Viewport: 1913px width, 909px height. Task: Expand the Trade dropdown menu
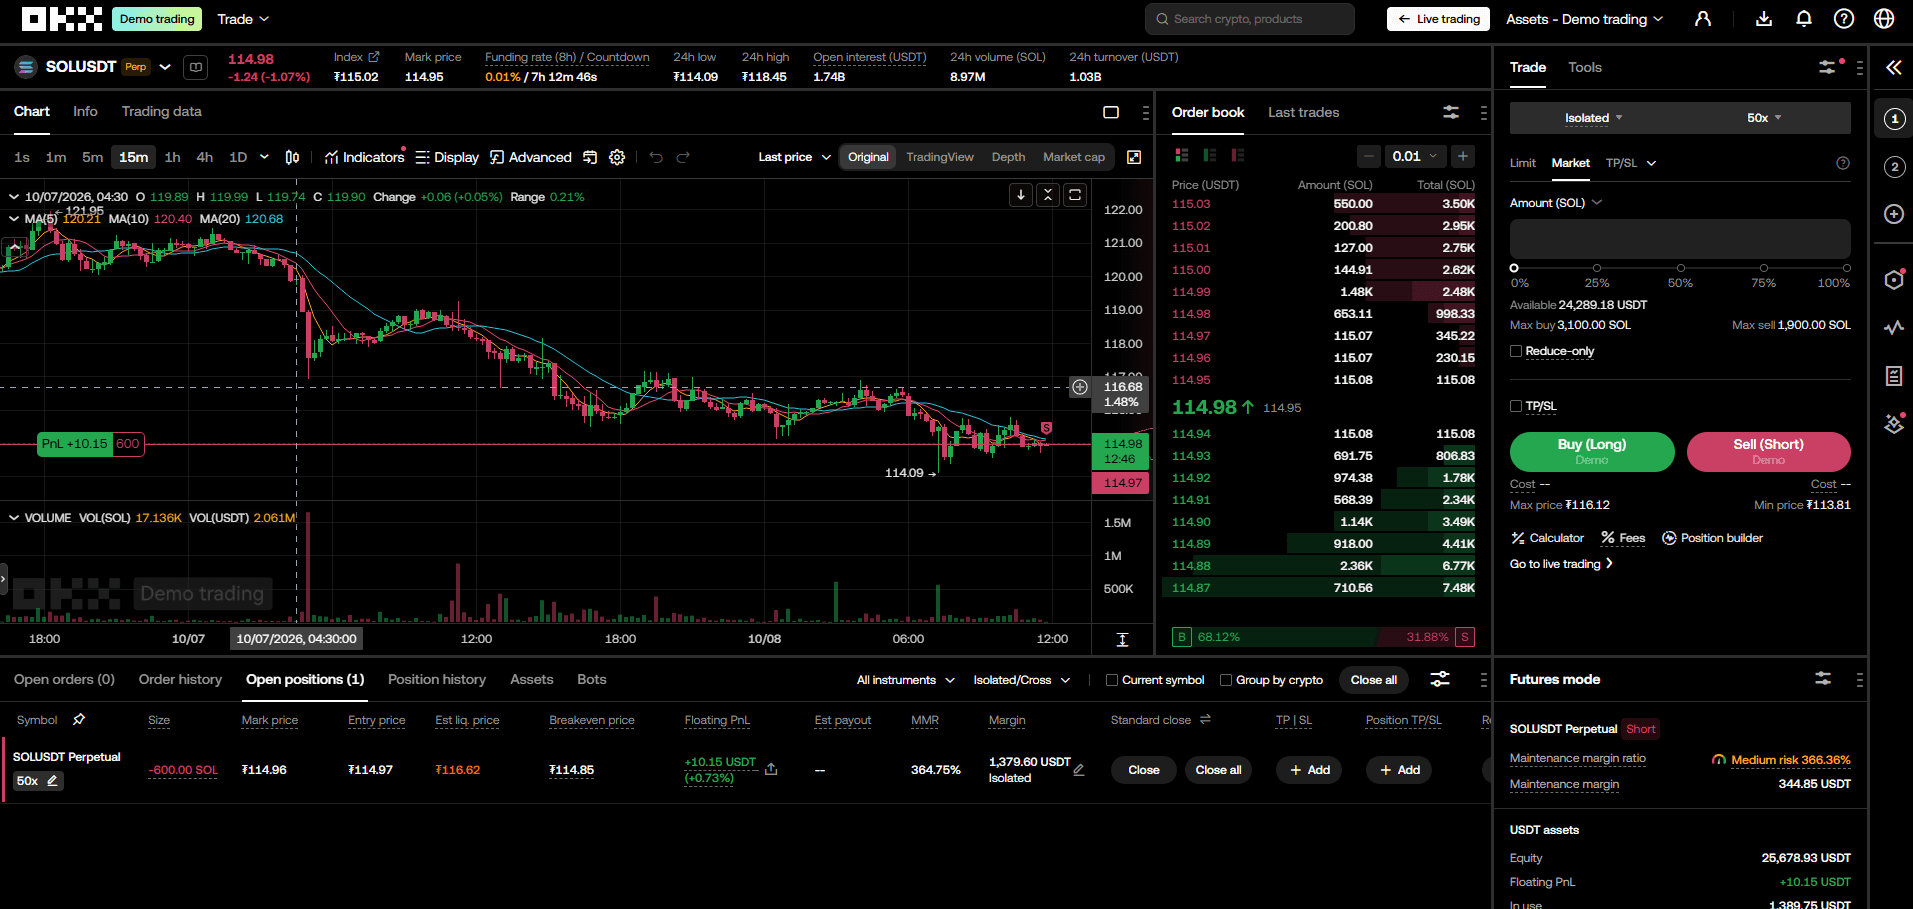(x=243, y=19)
